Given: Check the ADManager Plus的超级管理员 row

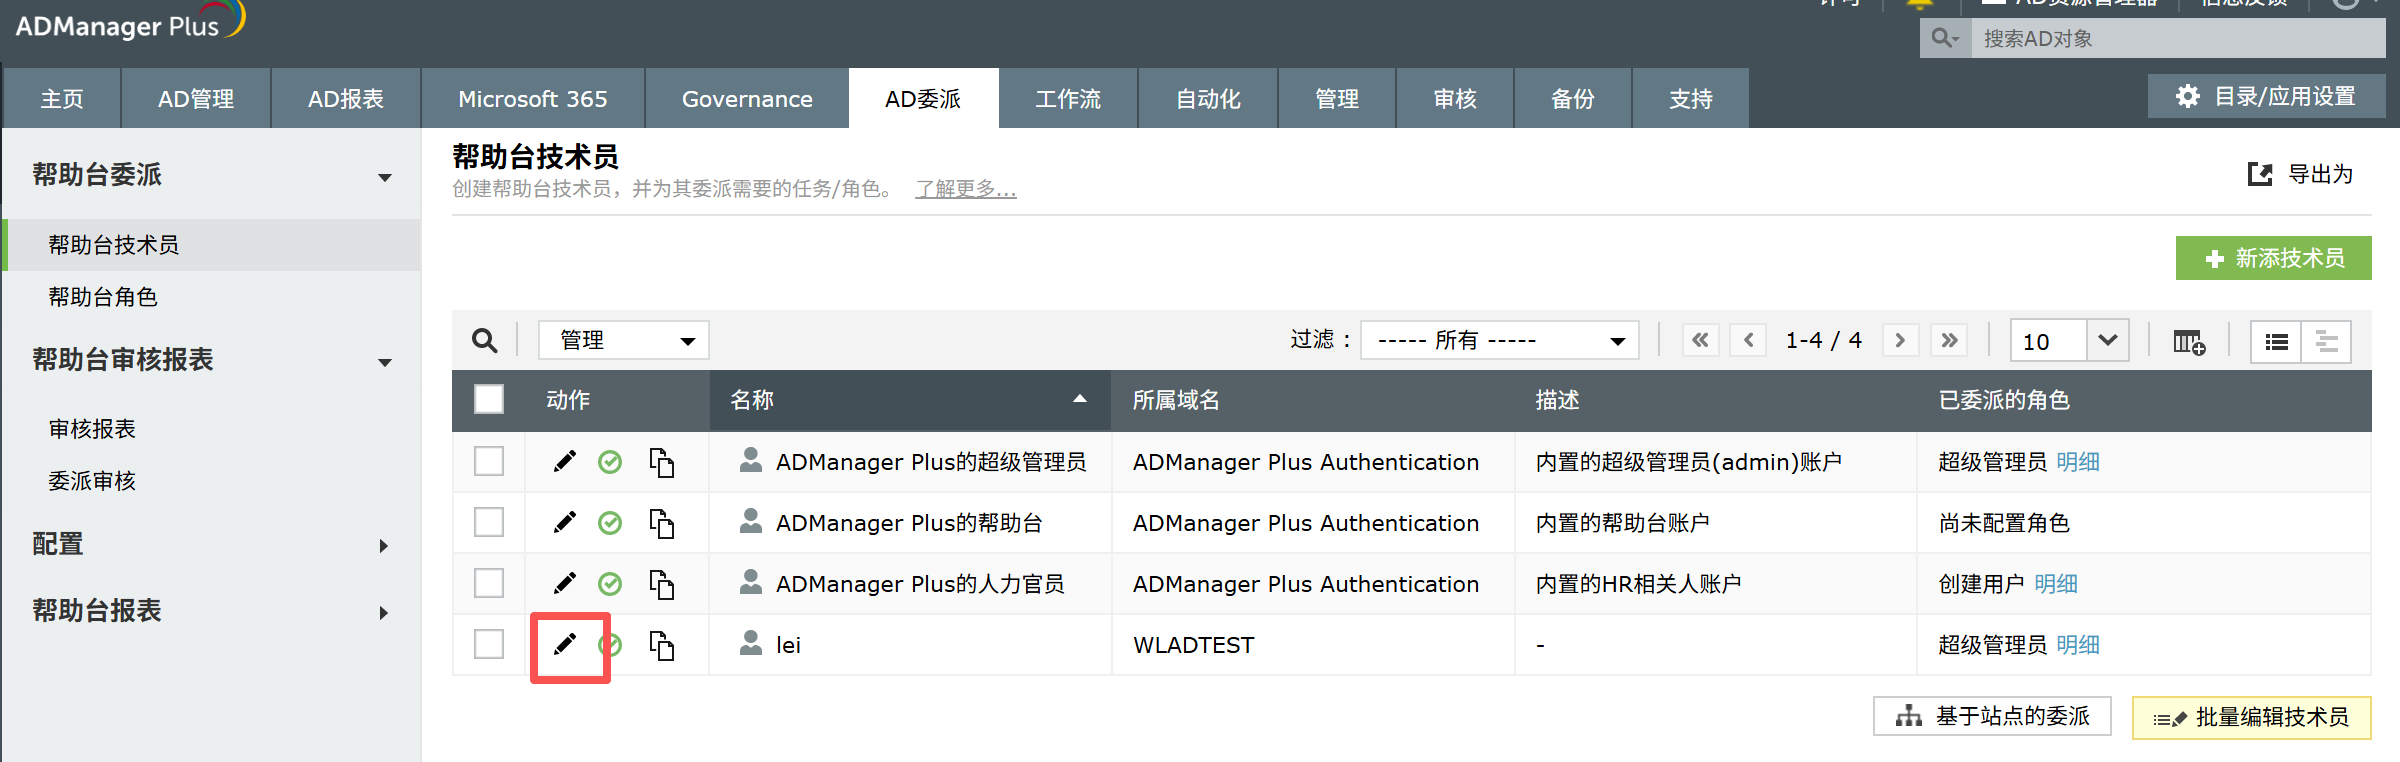Looking at the screenshot, I should (x=489, y=461).
